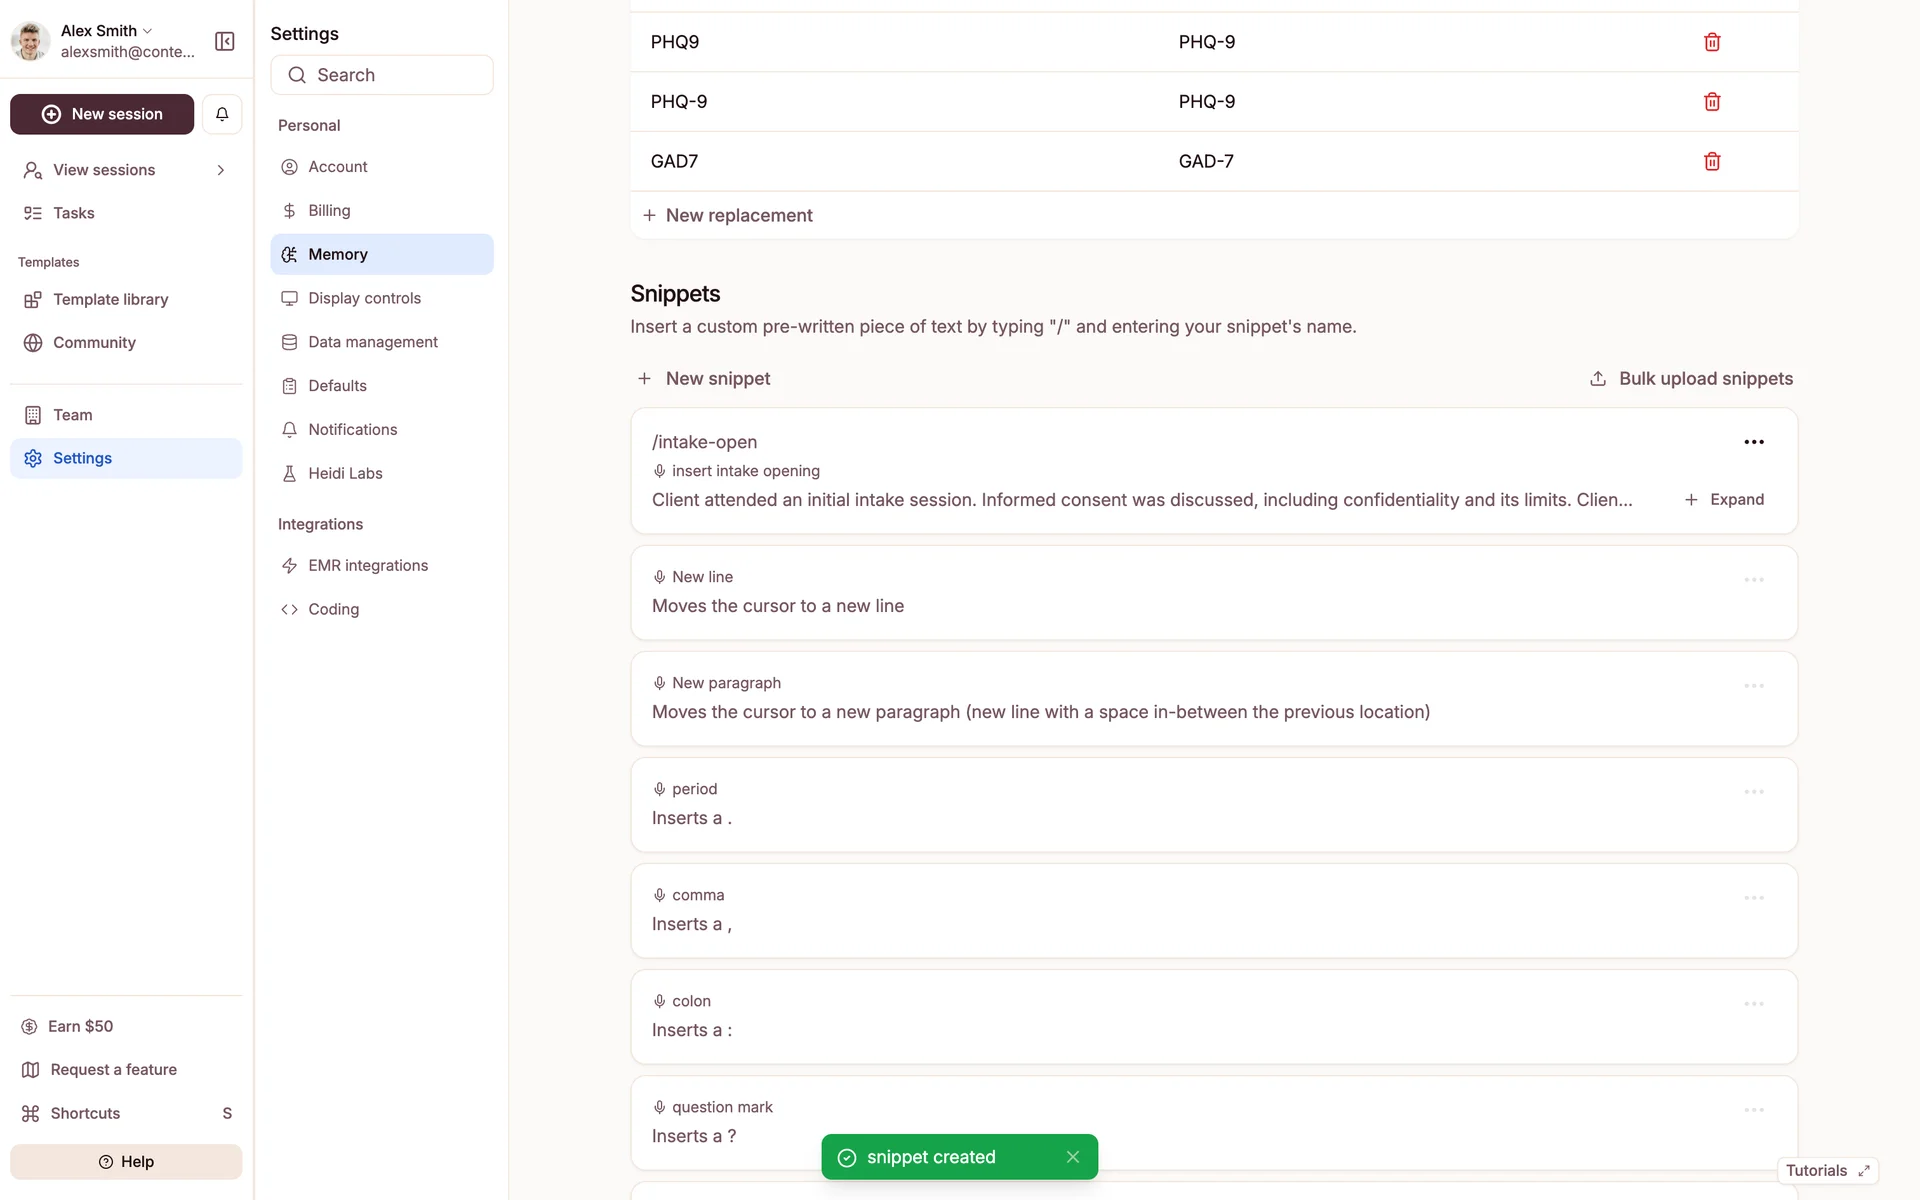
Task: Switch to Display controls settings
Action: coord(364,298)
